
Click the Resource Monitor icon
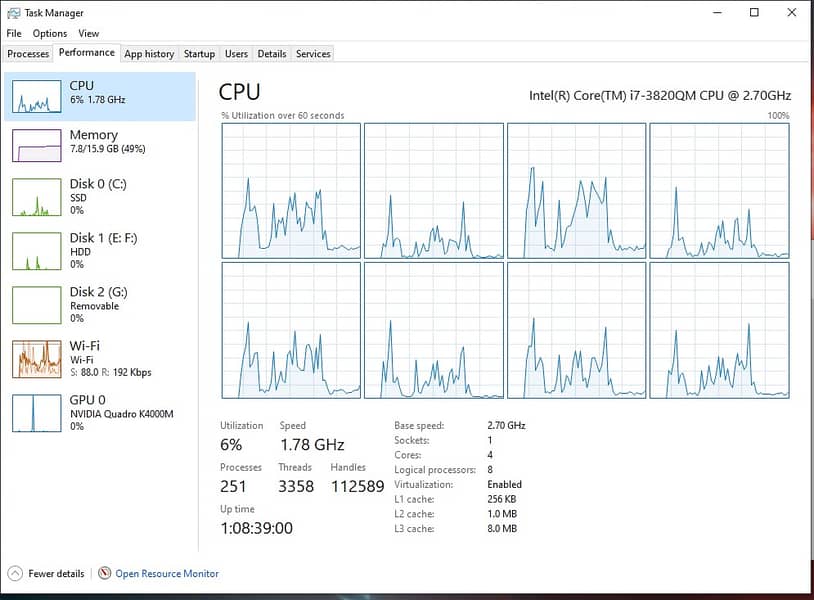(x=105, y=574)
